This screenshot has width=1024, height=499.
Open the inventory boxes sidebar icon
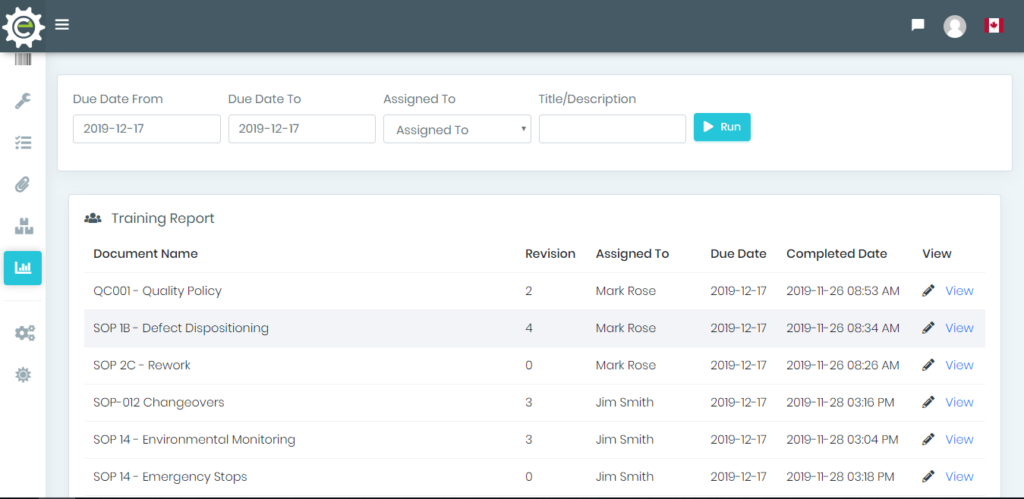coord(24,227)
